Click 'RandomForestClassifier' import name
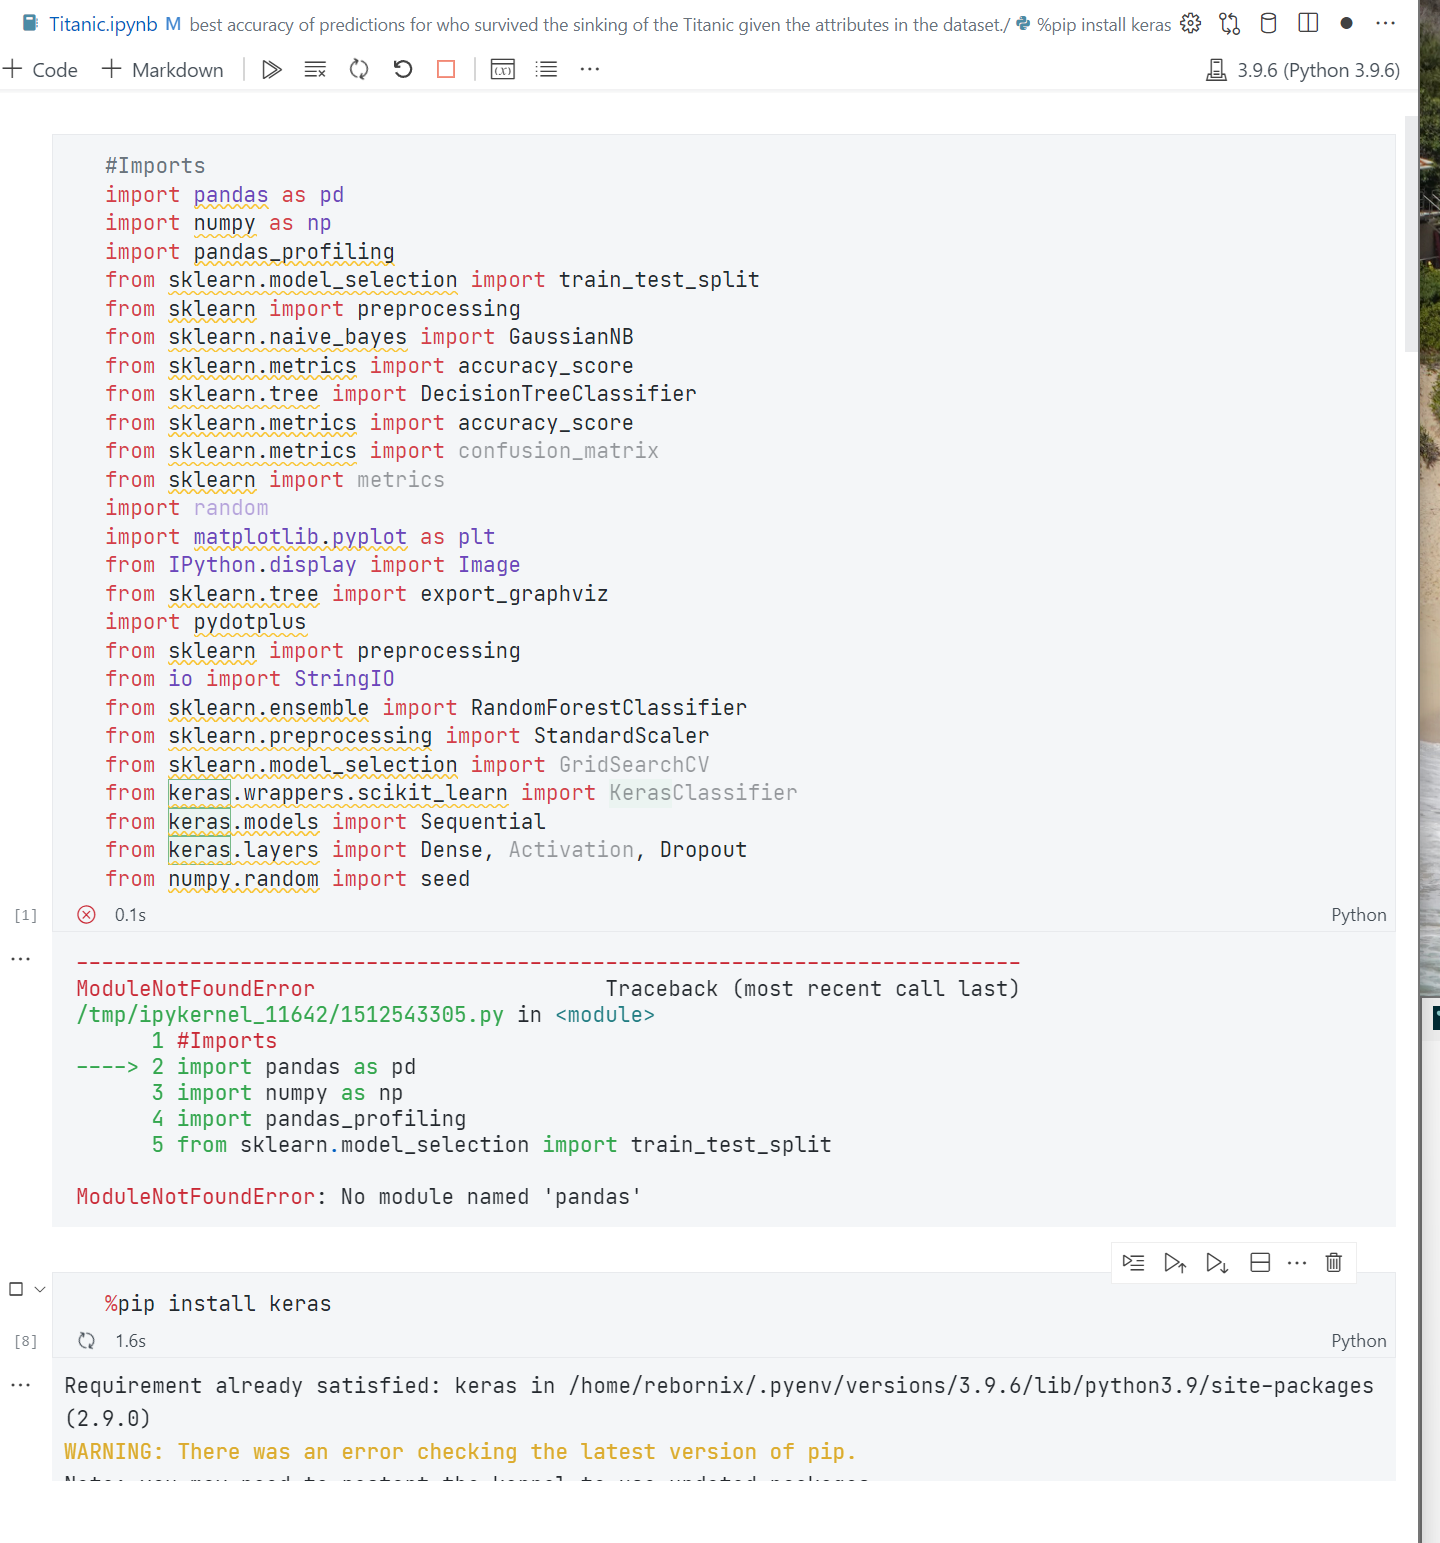This screenshot has height=1543, width=1440. (609, 708)
